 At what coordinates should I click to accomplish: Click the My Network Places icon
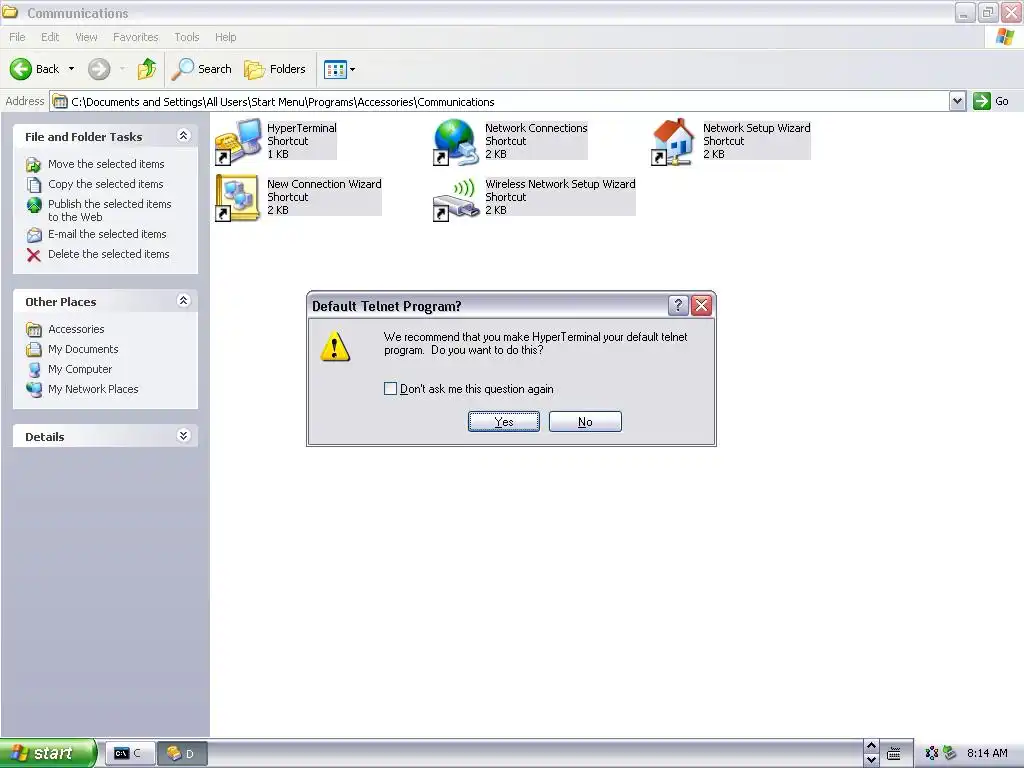click(x=34, y=389)
